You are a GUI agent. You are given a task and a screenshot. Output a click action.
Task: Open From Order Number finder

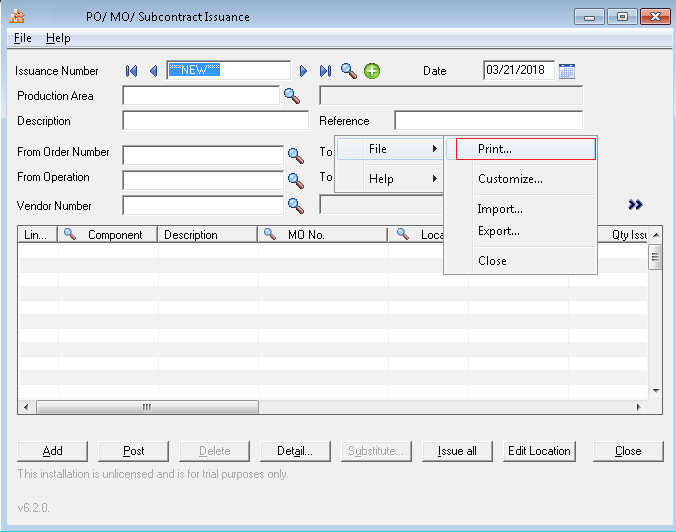pos(295,155)
